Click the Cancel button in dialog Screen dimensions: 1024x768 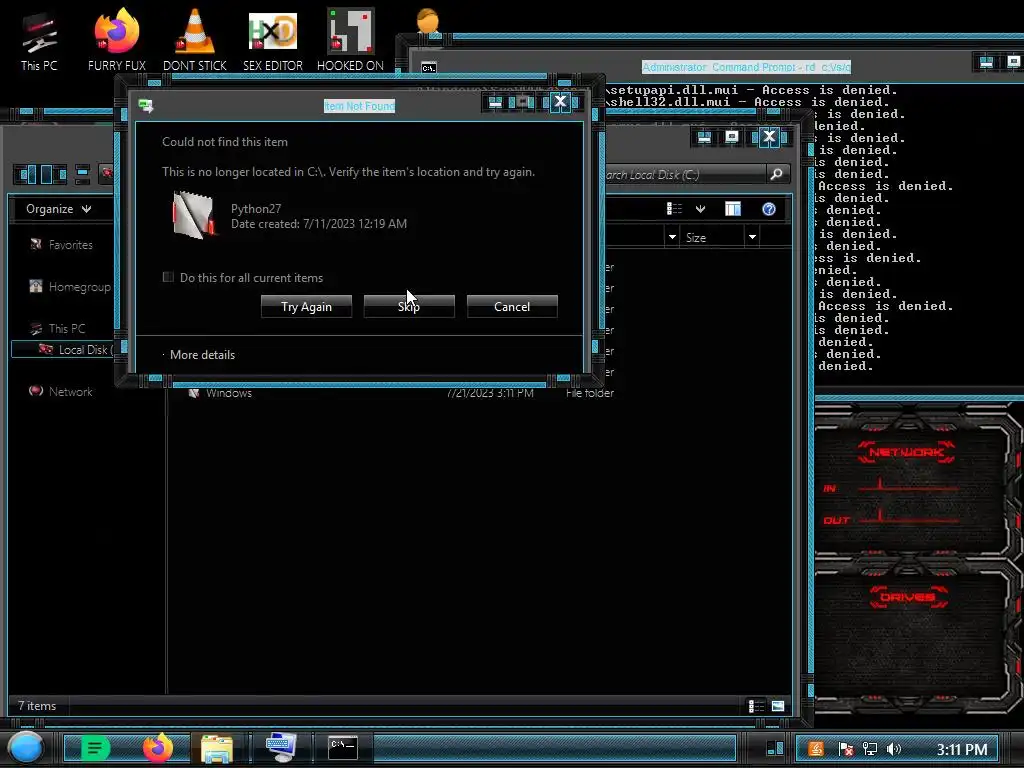[x=512, y=306]
